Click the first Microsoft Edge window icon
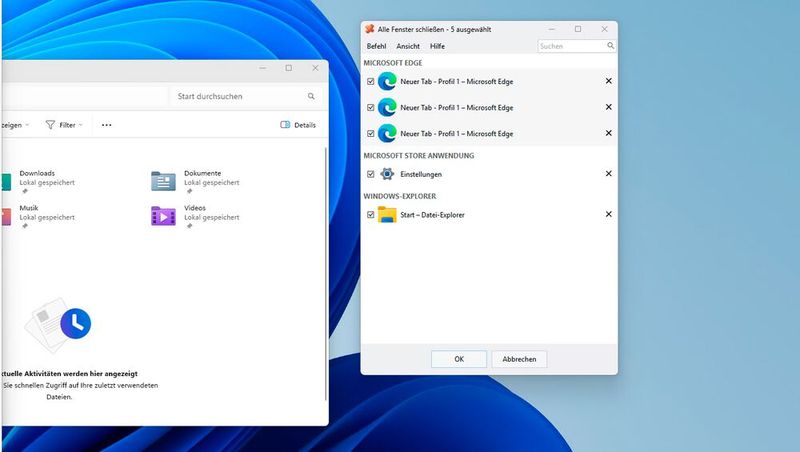Image resolution: width=800 pixels, height=452 pixels. [387, 81]
